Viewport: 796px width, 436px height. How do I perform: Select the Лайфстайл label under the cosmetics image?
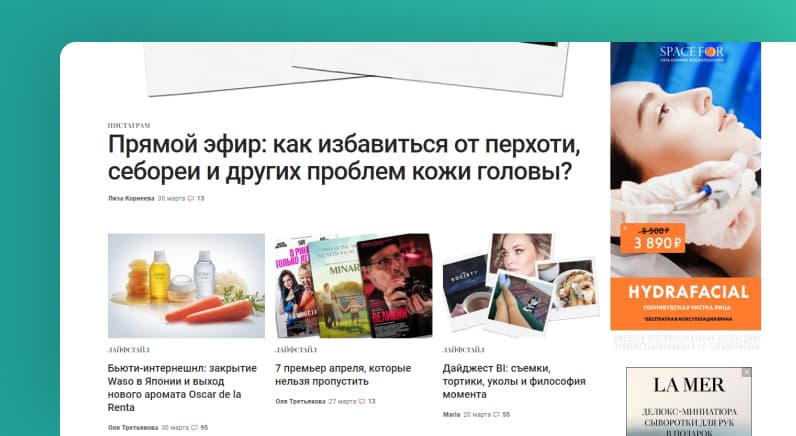point(128,350)
